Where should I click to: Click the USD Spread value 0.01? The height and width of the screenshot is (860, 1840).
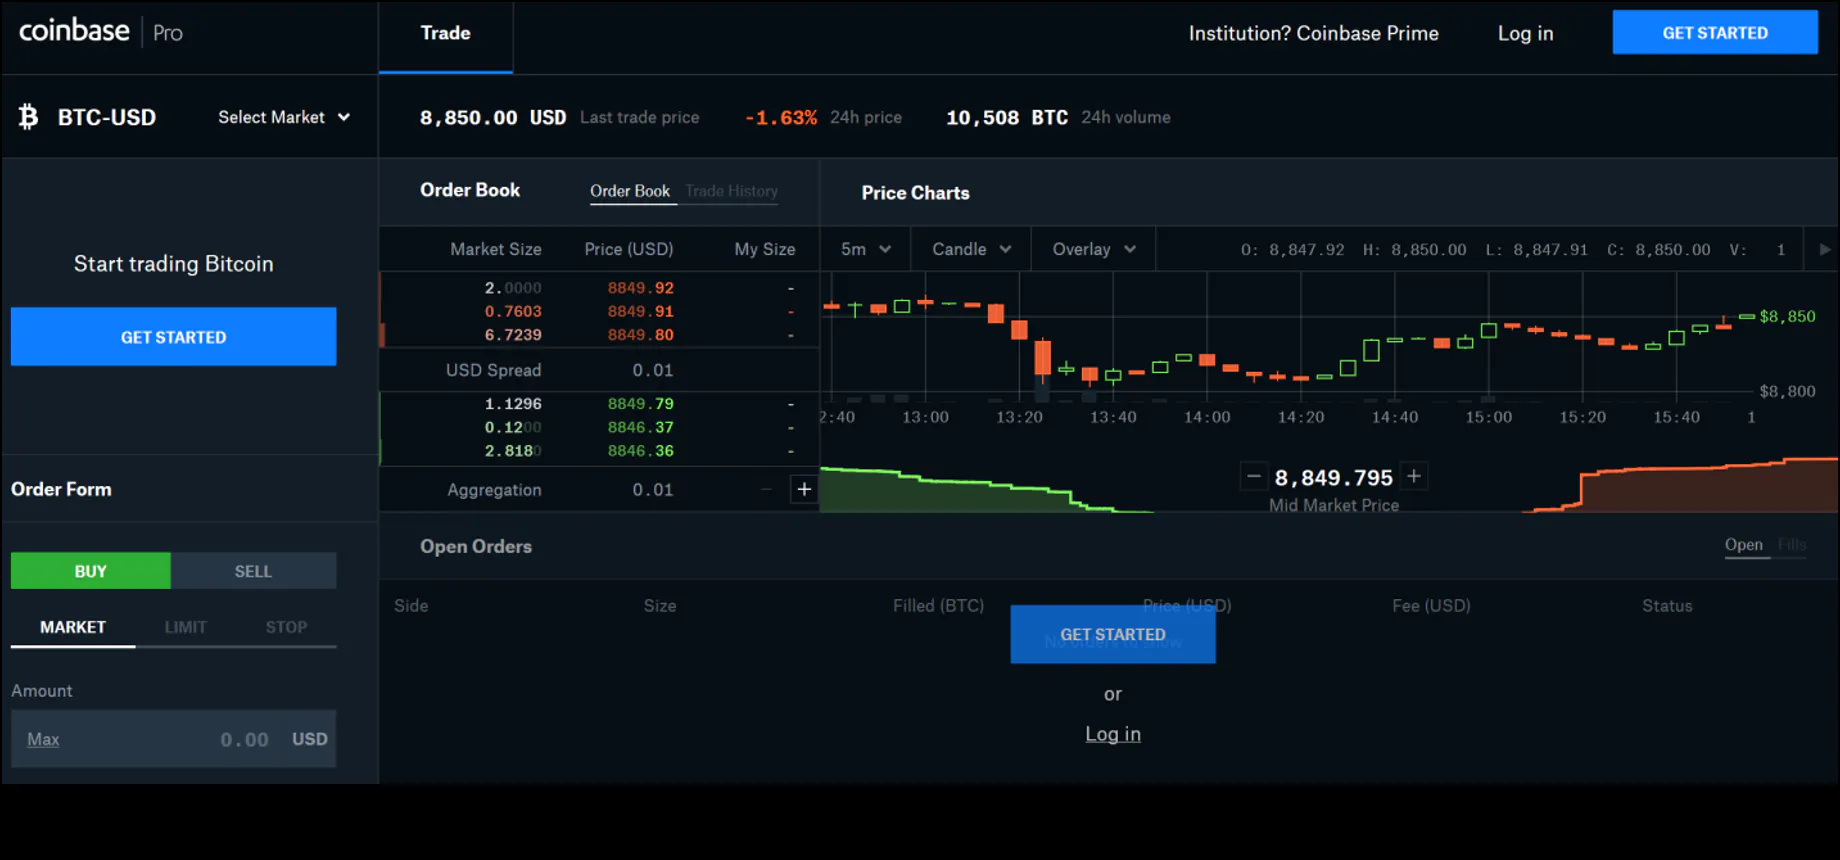pos(652,370)
